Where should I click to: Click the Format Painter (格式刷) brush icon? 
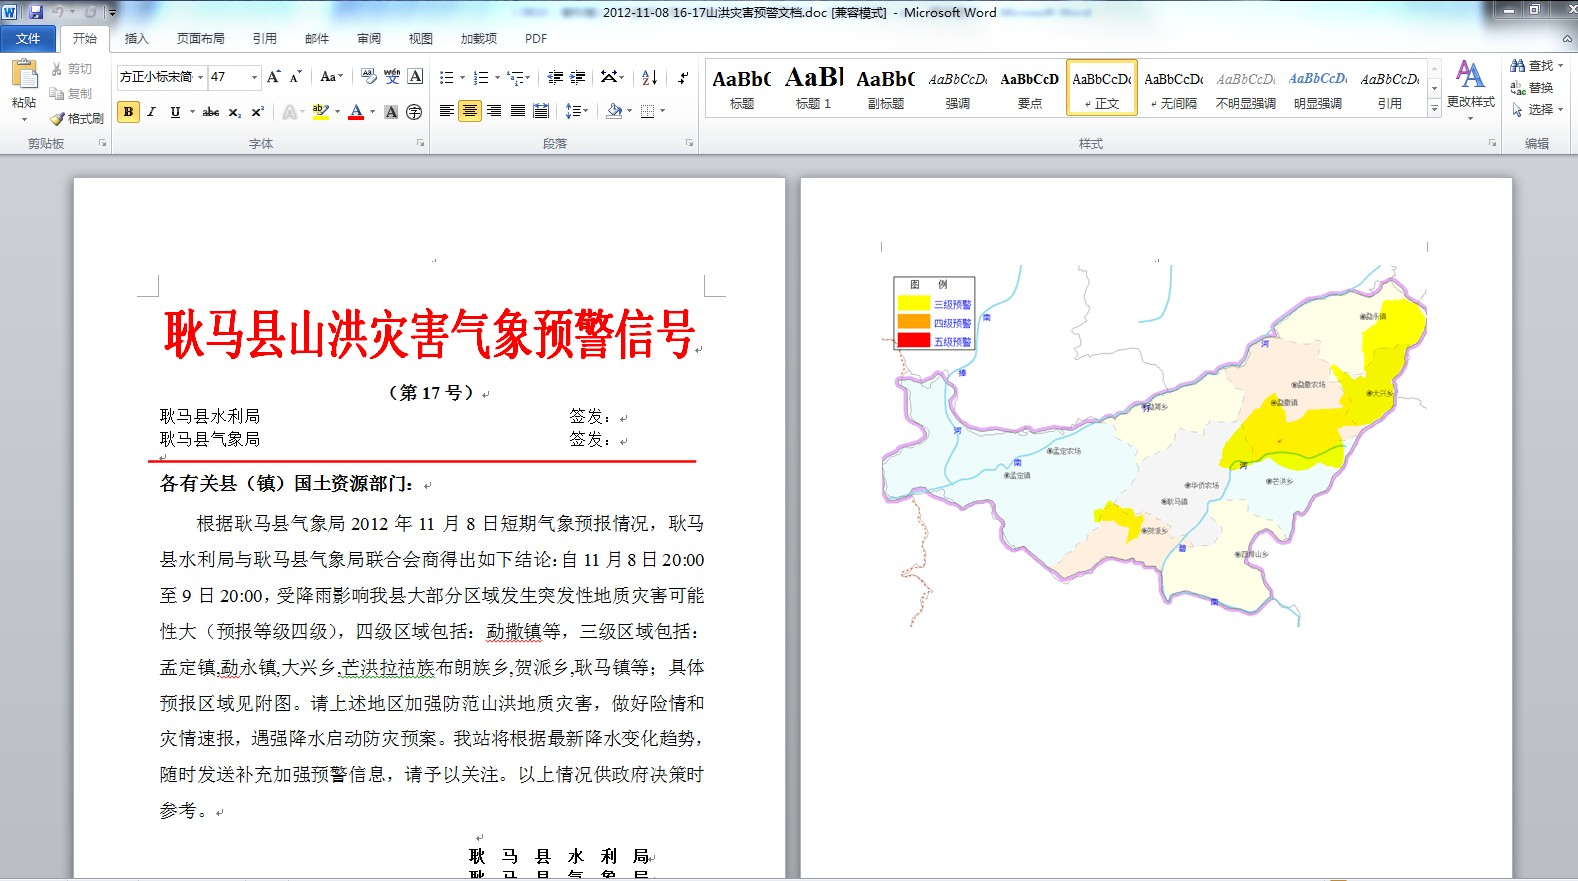[x=58, y=118]
